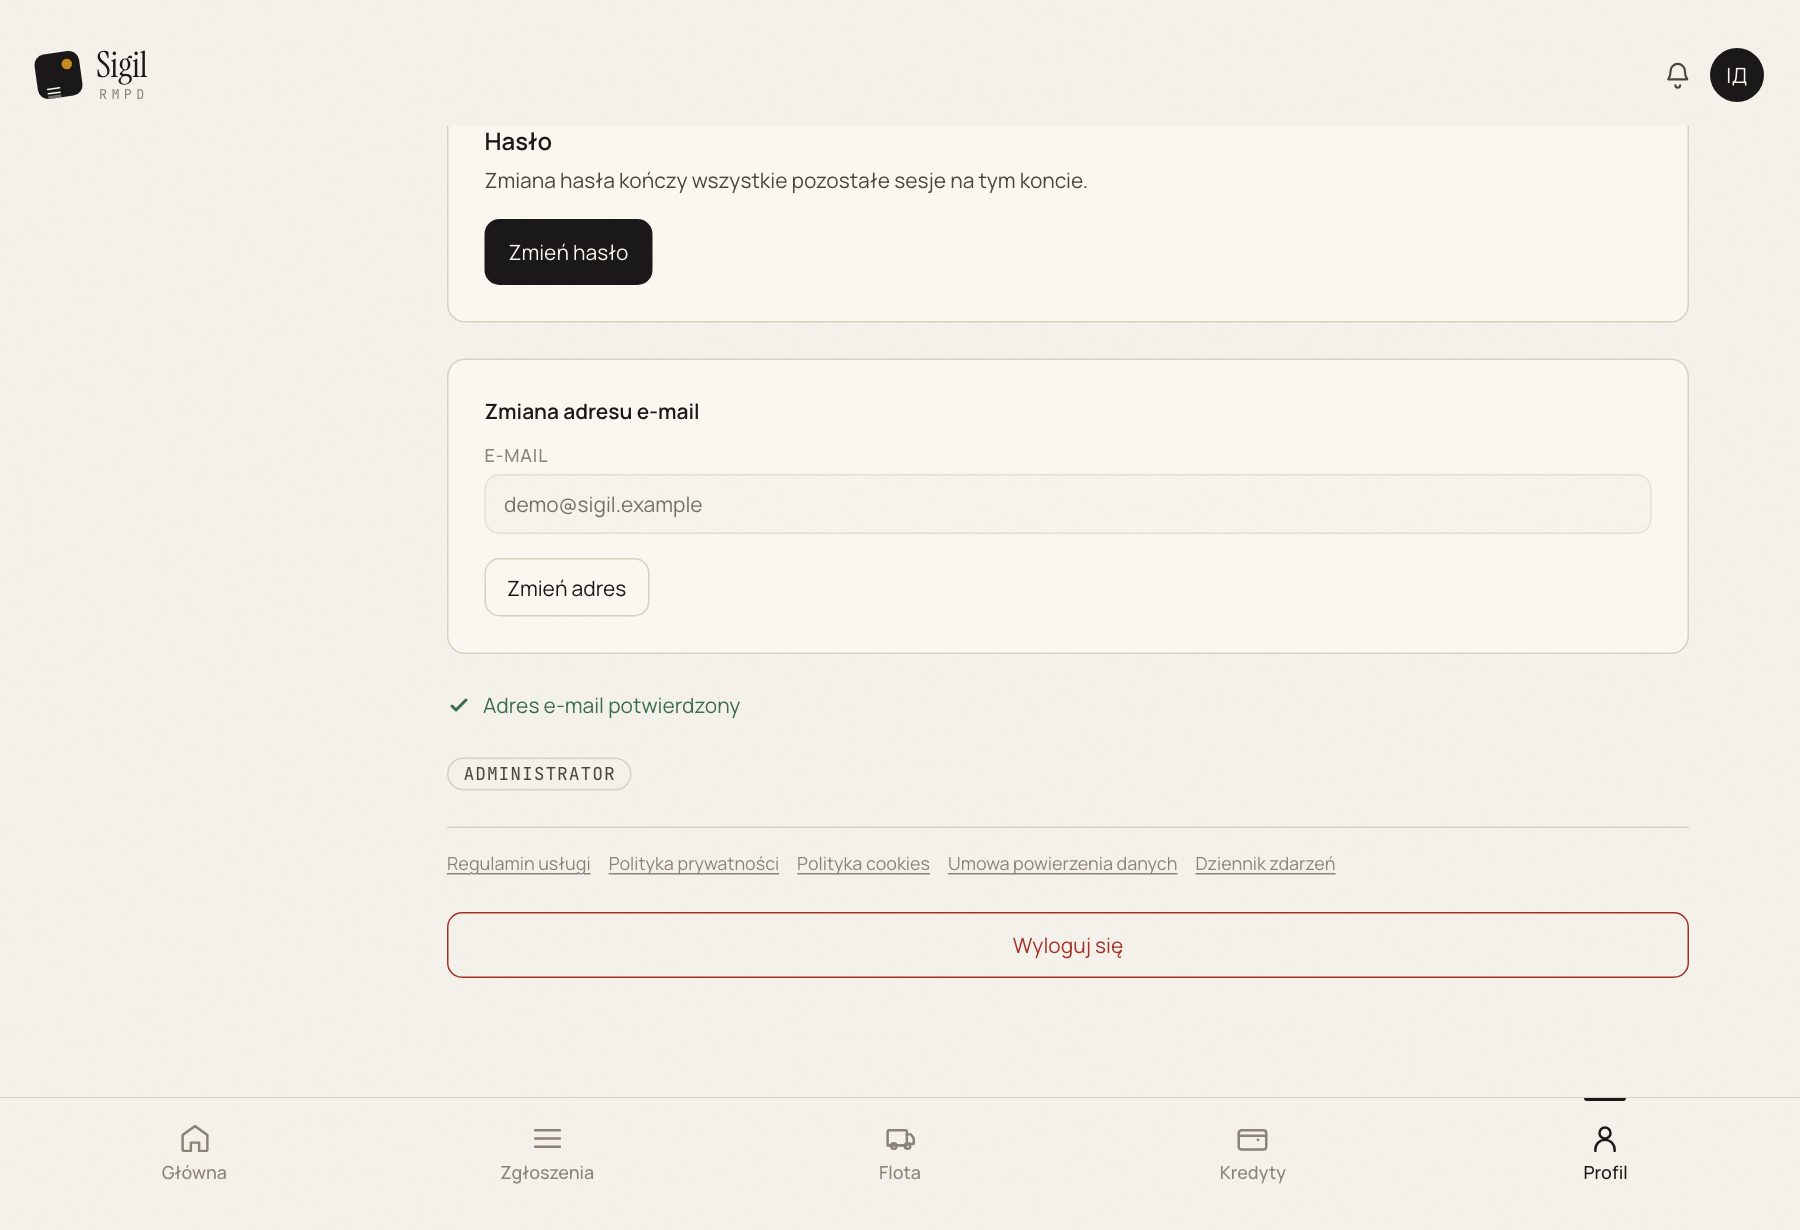This screenshot has width=1800, height=1230.
Task: Open Kredyty tab label
Action: 1252,1172
